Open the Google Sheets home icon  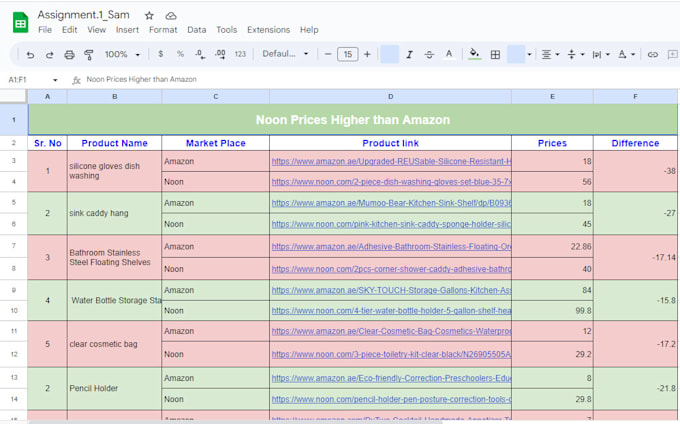pos(20,23)
